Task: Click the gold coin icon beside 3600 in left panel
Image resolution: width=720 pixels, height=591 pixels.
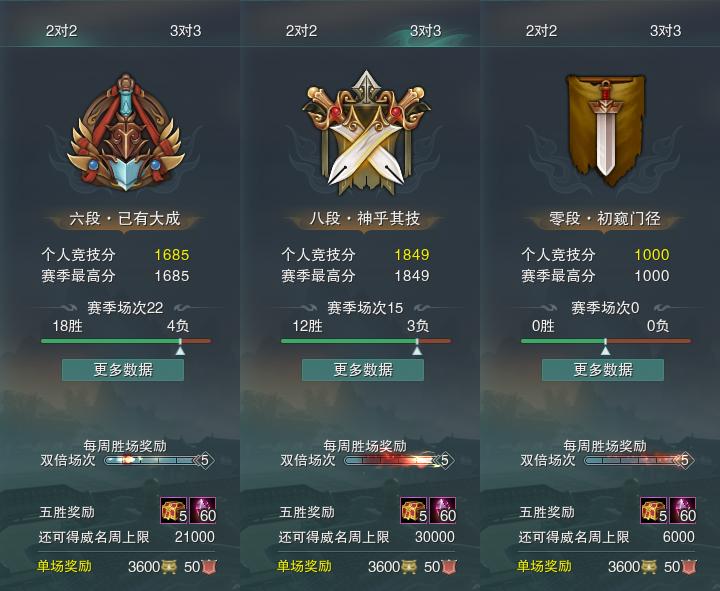Action: pyautogui.click(x=169, y=567)
